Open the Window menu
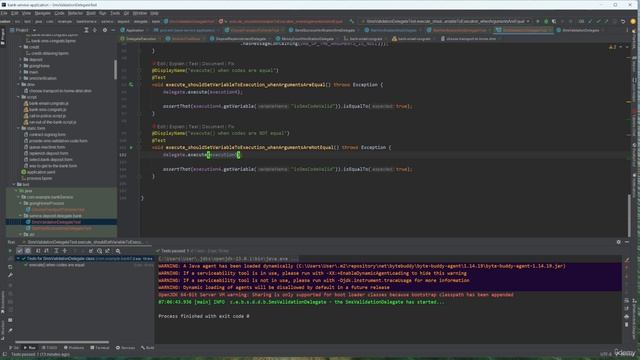Image resolution: width=640 pixels, height=360 pixels. click(140, 13)
